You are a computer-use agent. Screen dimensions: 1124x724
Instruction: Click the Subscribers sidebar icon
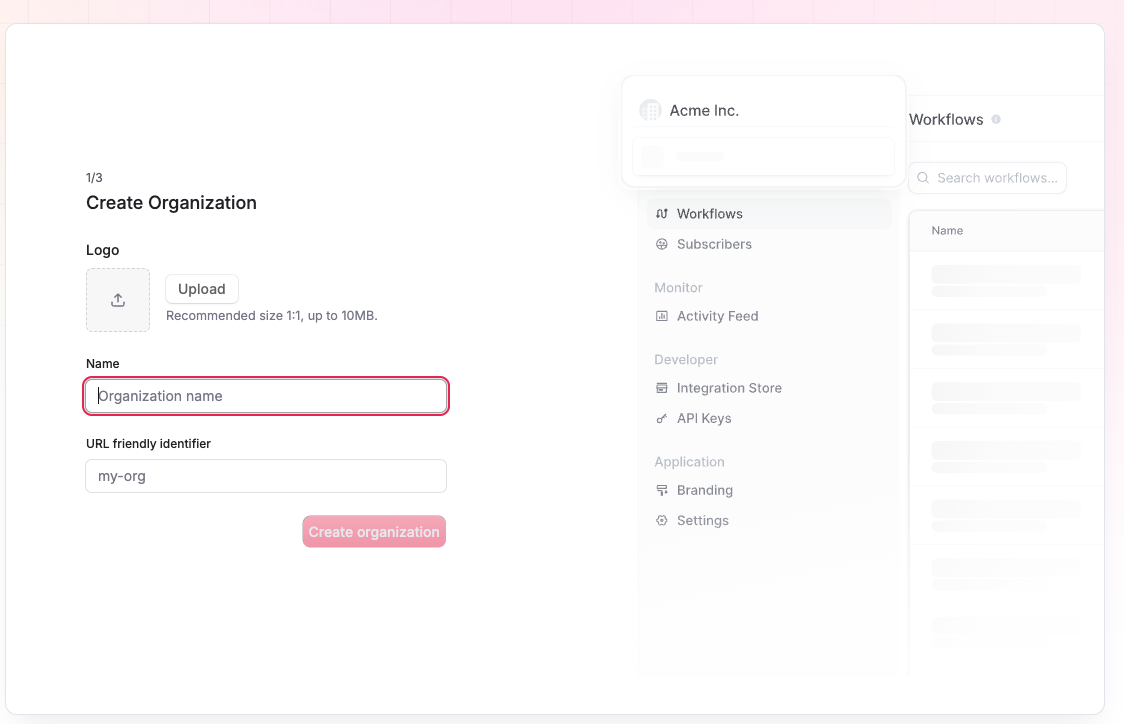[662, 244]
